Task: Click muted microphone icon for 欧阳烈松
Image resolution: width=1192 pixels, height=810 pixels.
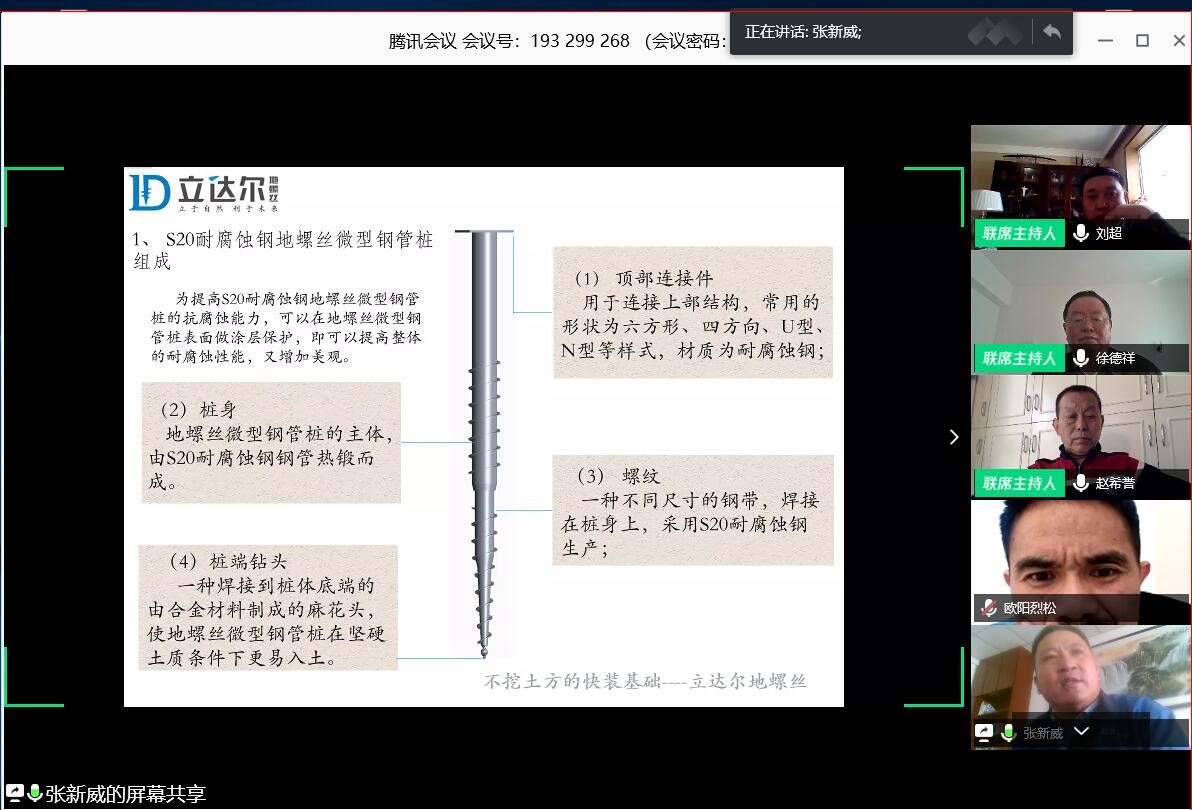Action: (x=988, y=608)
